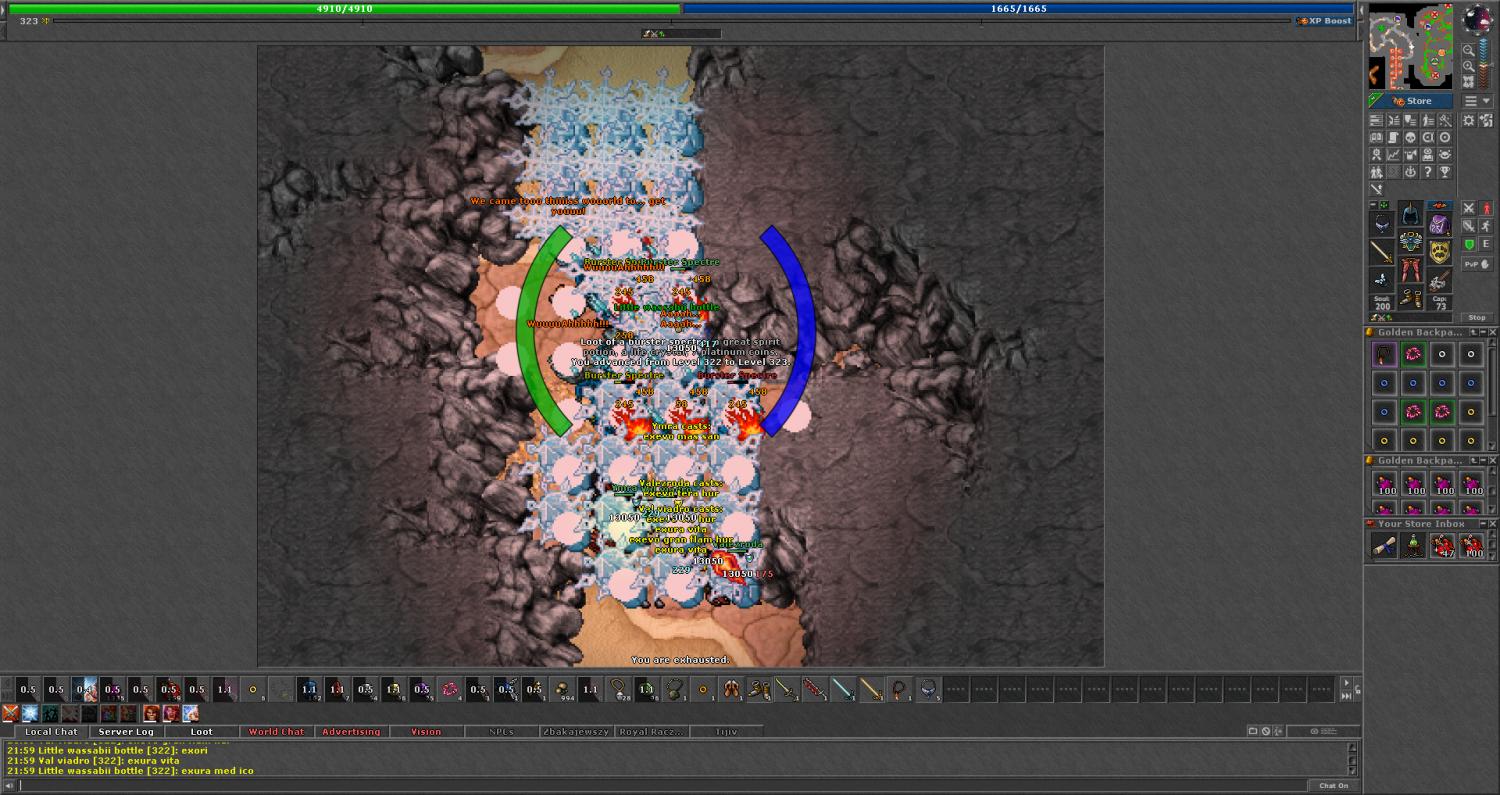Select the amulet equipment slot

(1381, 224)
